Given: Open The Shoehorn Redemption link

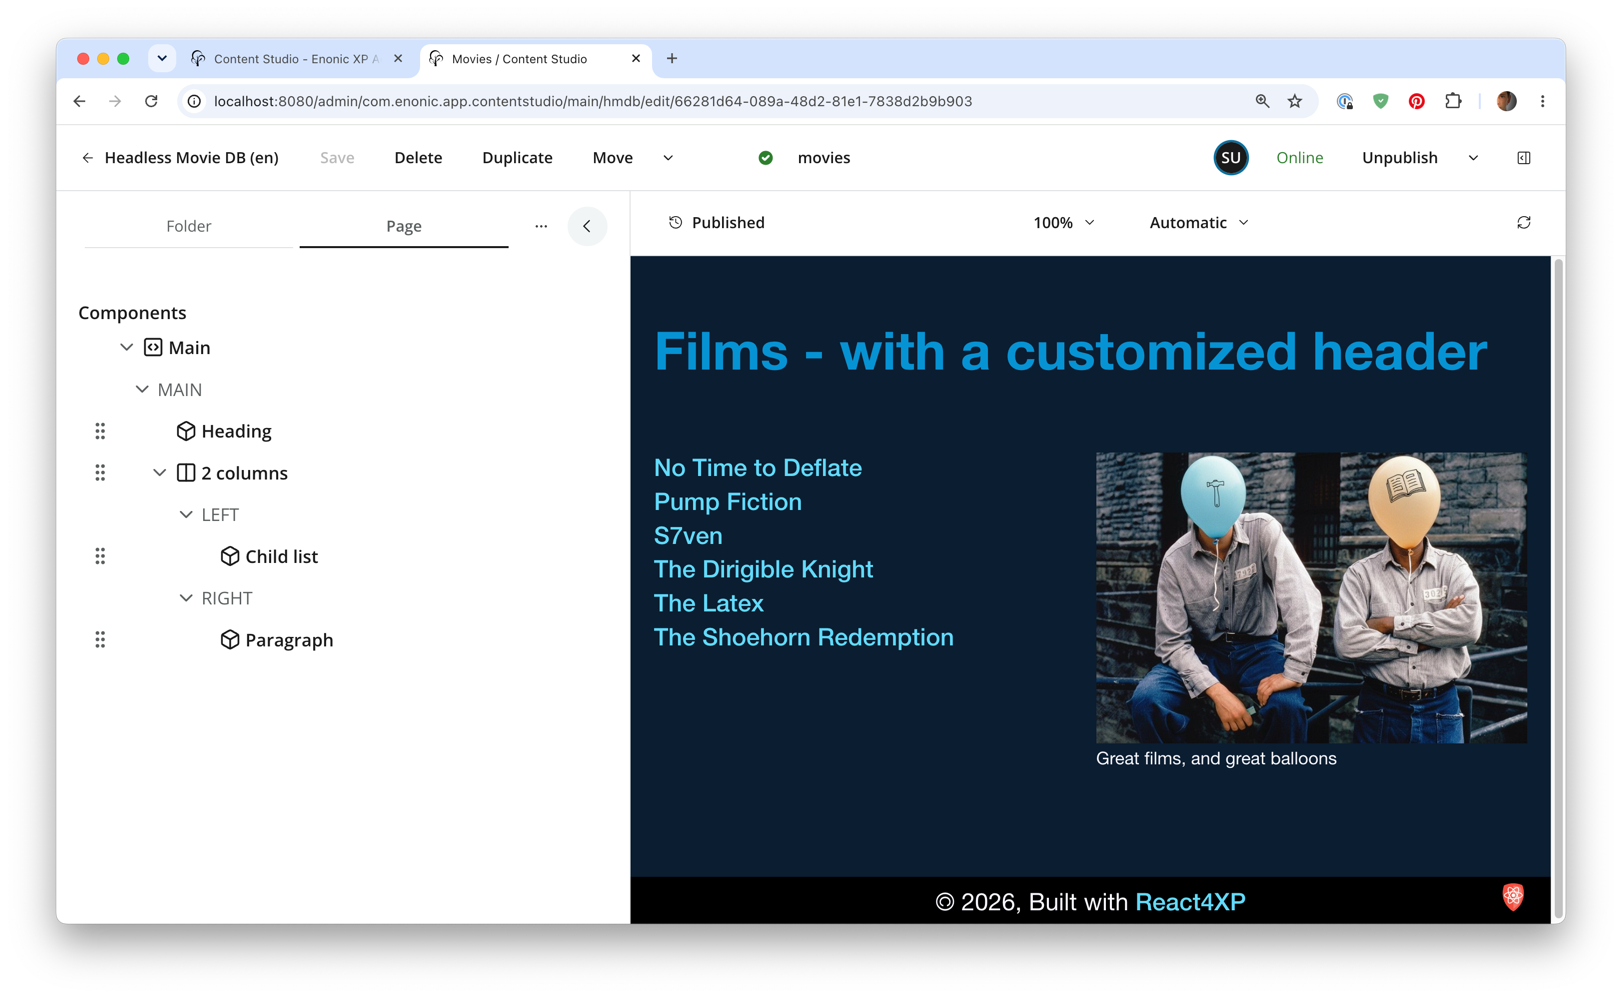Looking at the screenshot, I should click(x=803, y=638).
